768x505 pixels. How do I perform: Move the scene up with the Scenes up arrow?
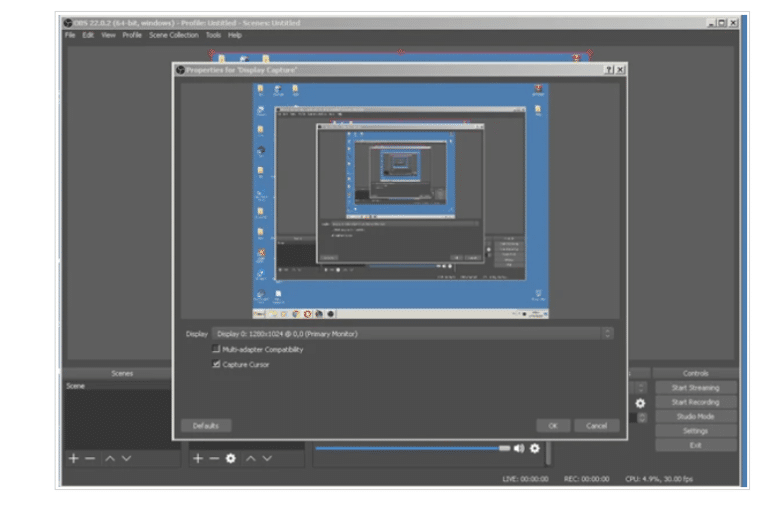pyautogui.click(x=110, y=458)
